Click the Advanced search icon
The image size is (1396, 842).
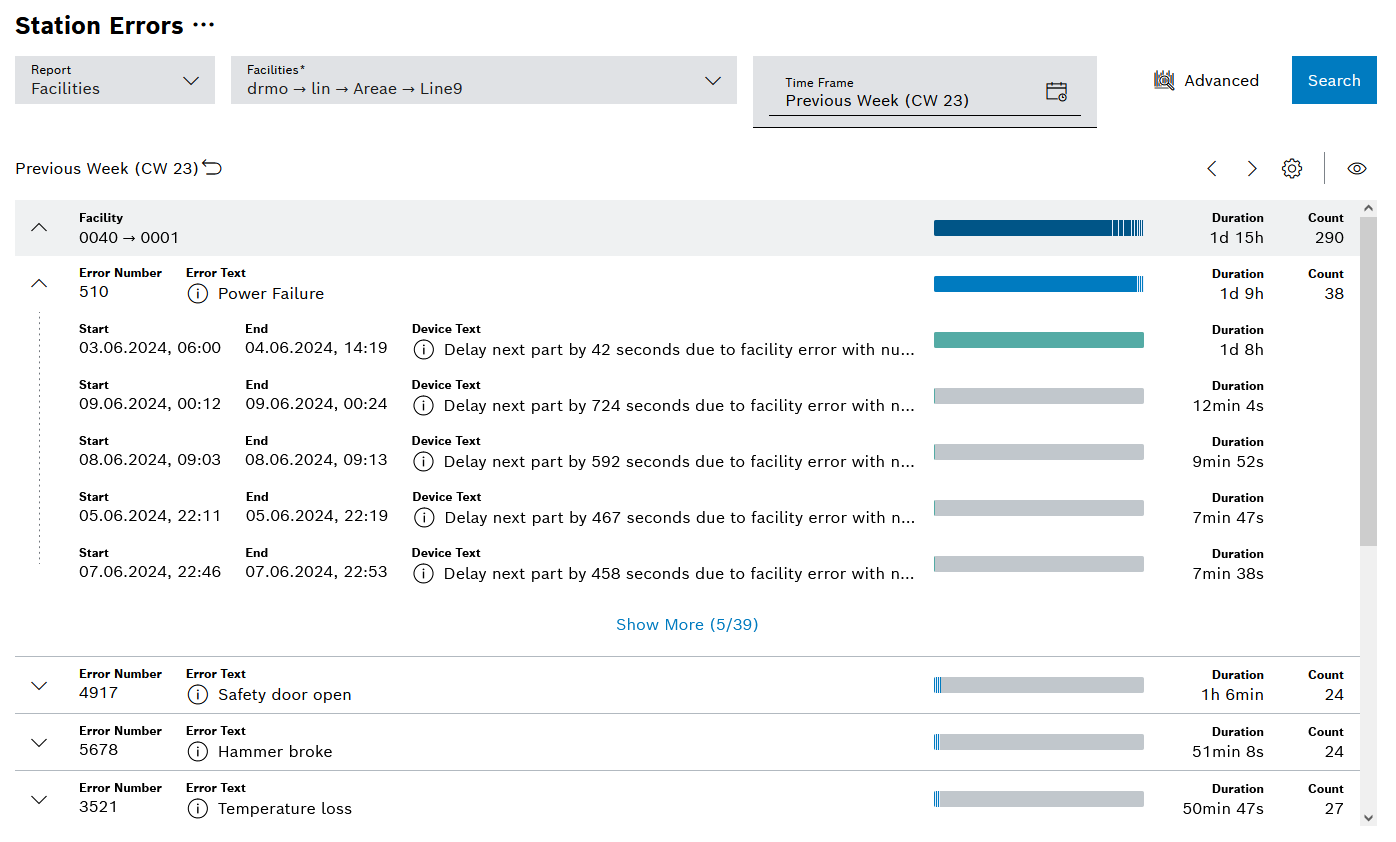1163,80
